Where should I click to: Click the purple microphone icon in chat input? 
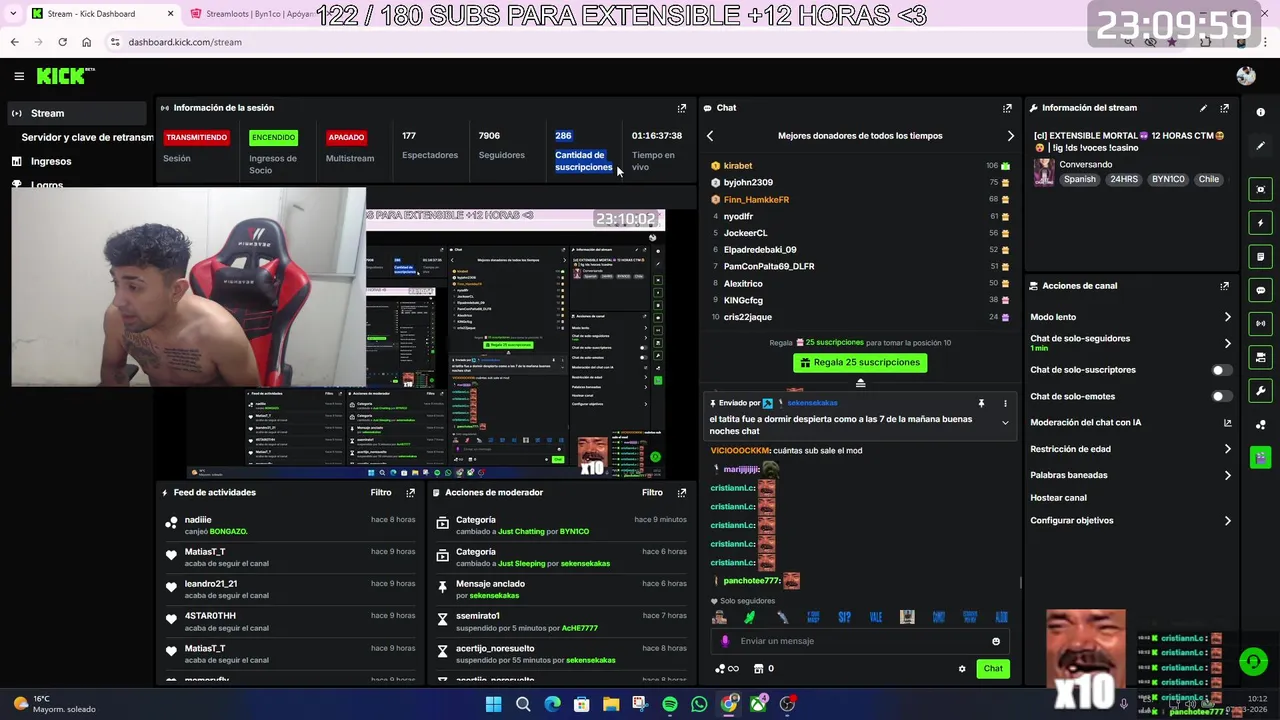(x=725, y=642)
